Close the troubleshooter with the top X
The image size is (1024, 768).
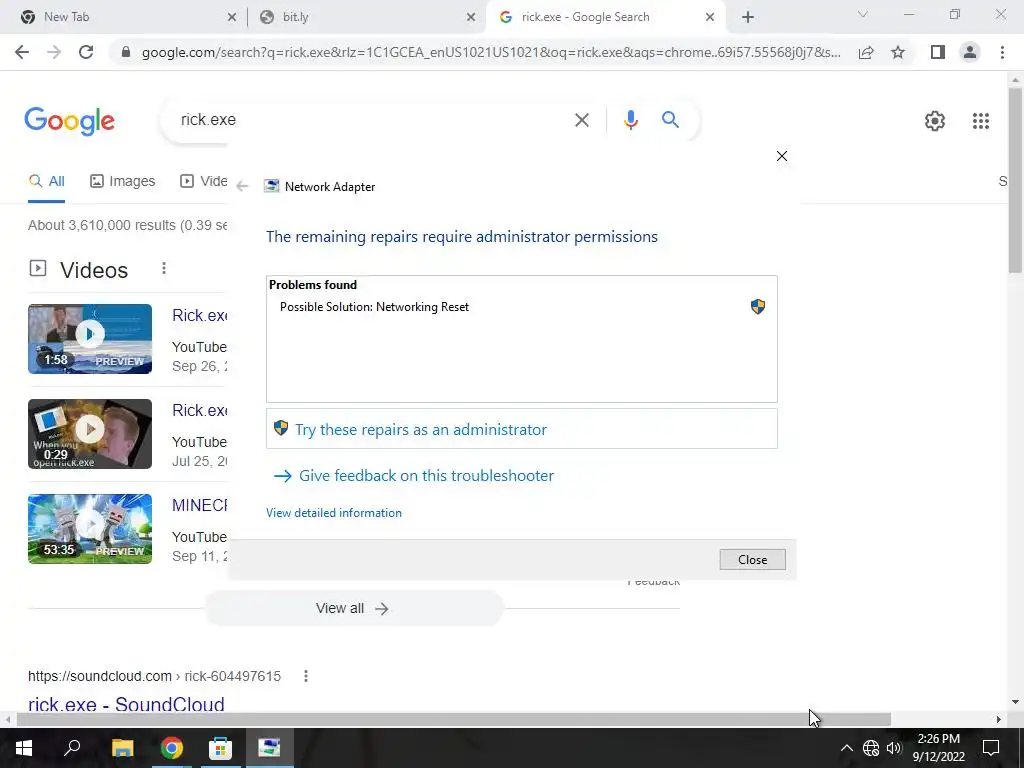pos(782,156)
